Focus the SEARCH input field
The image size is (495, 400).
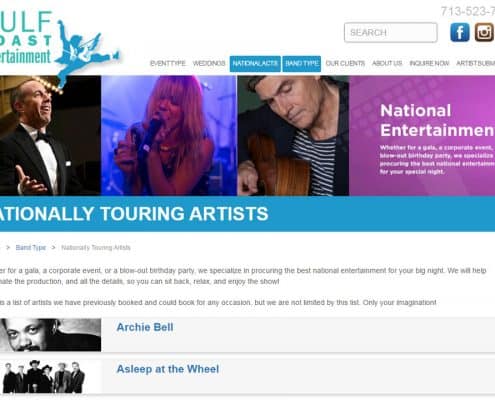click(391, 33)
